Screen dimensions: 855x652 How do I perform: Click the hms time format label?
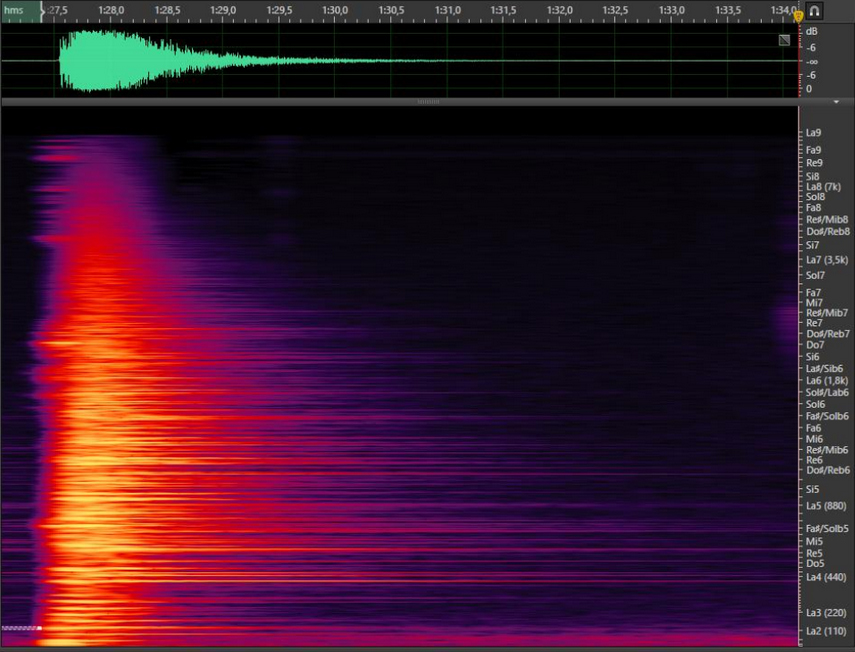14,10
